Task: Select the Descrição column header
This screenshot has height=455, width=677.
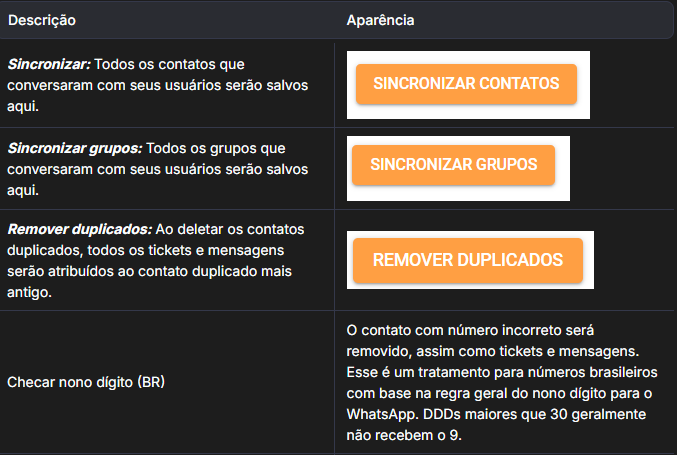Action: (42, 20)
